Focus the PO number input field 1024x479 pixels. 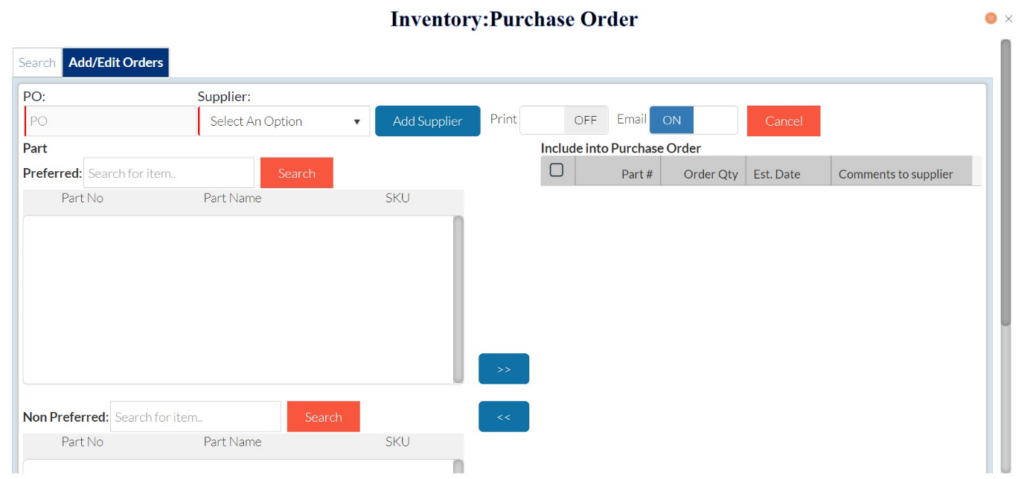[x=110, y=122]
